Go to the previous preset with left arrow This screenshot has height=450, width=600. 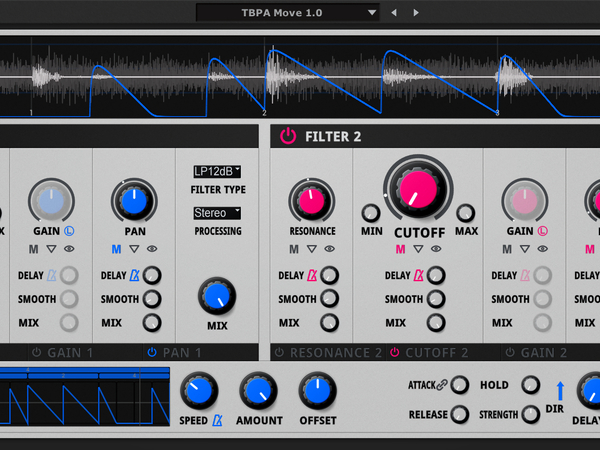(394, 13)
